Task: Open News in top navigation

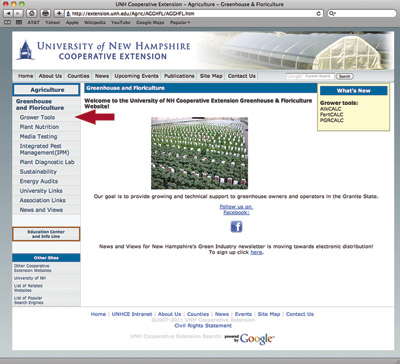Action: click(x=102, y=76)
